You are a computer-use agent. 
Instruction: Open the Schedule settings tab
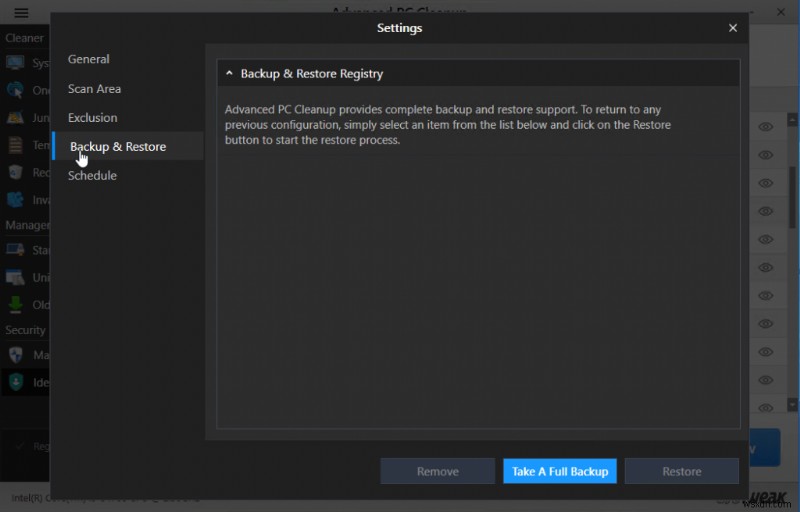pos(92,175)
